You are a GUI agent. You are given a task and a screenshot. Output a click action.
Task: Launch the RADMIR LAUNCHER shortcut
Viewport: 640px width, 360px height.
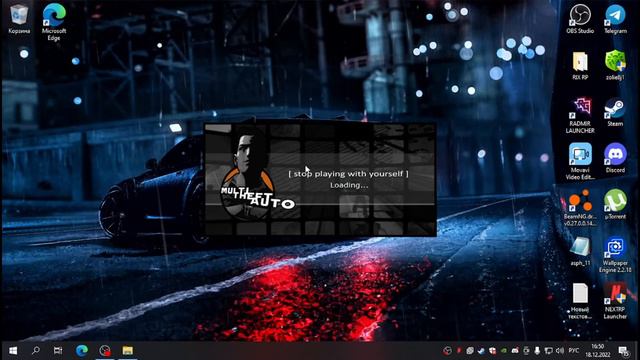(580, 116)
